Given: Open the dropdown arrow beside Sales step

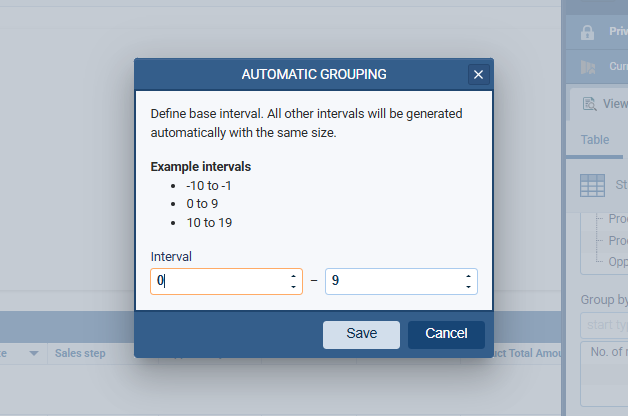Looking at the screenshot, I should tap(34, 353).
